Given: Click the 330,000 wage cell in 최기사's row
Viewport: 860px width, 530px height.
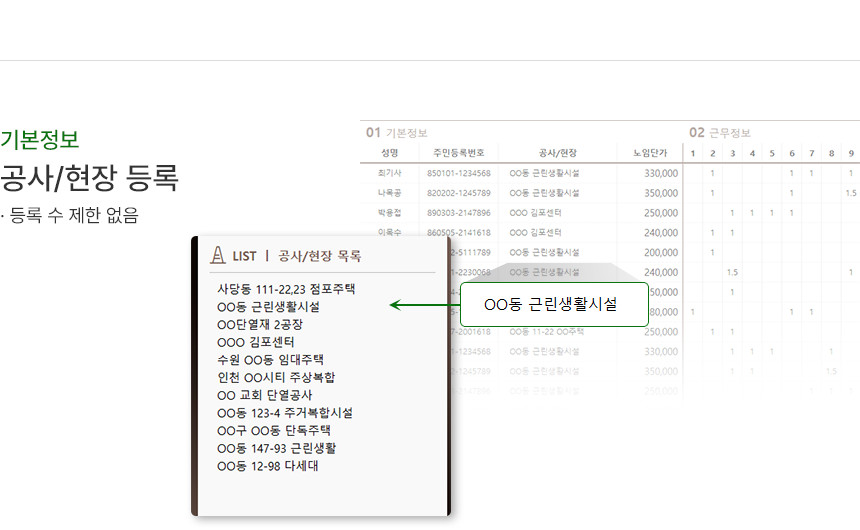Looking at the screenshot, I should pos(661,173).
